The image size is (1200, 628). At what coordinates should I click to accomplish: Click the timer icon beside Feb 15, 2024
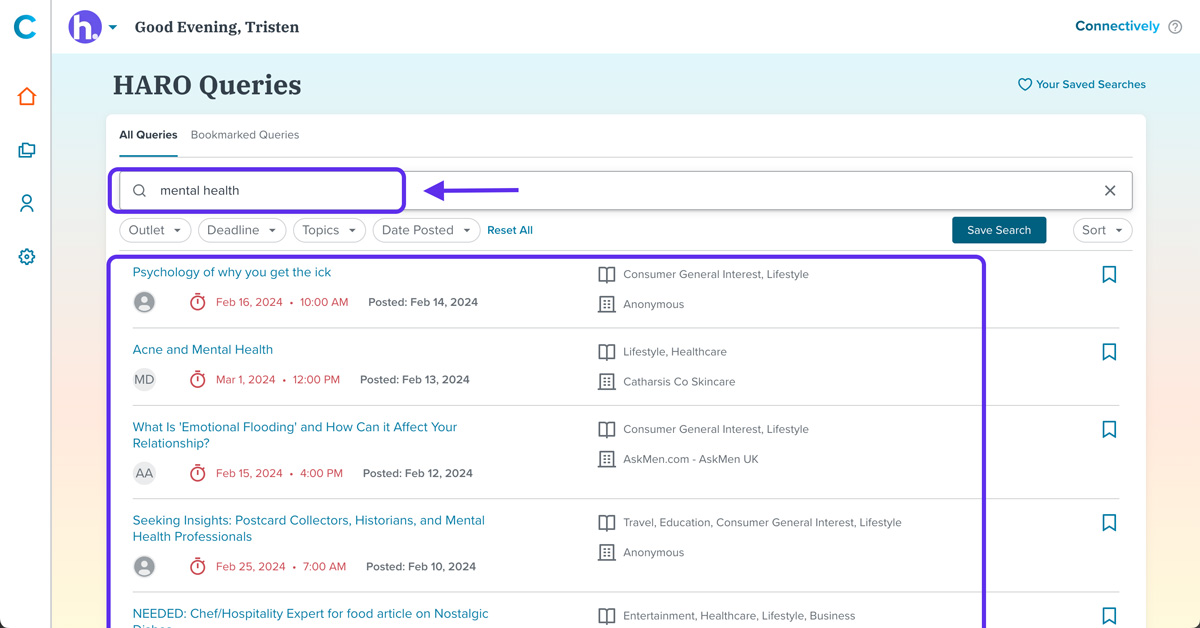pos(198,473)
